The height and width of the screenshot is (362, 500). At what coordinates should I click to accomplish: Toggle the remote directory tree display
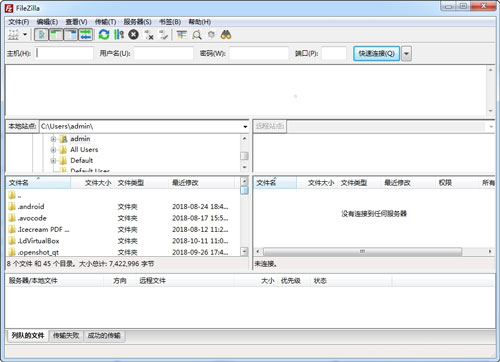coord(71,35)
